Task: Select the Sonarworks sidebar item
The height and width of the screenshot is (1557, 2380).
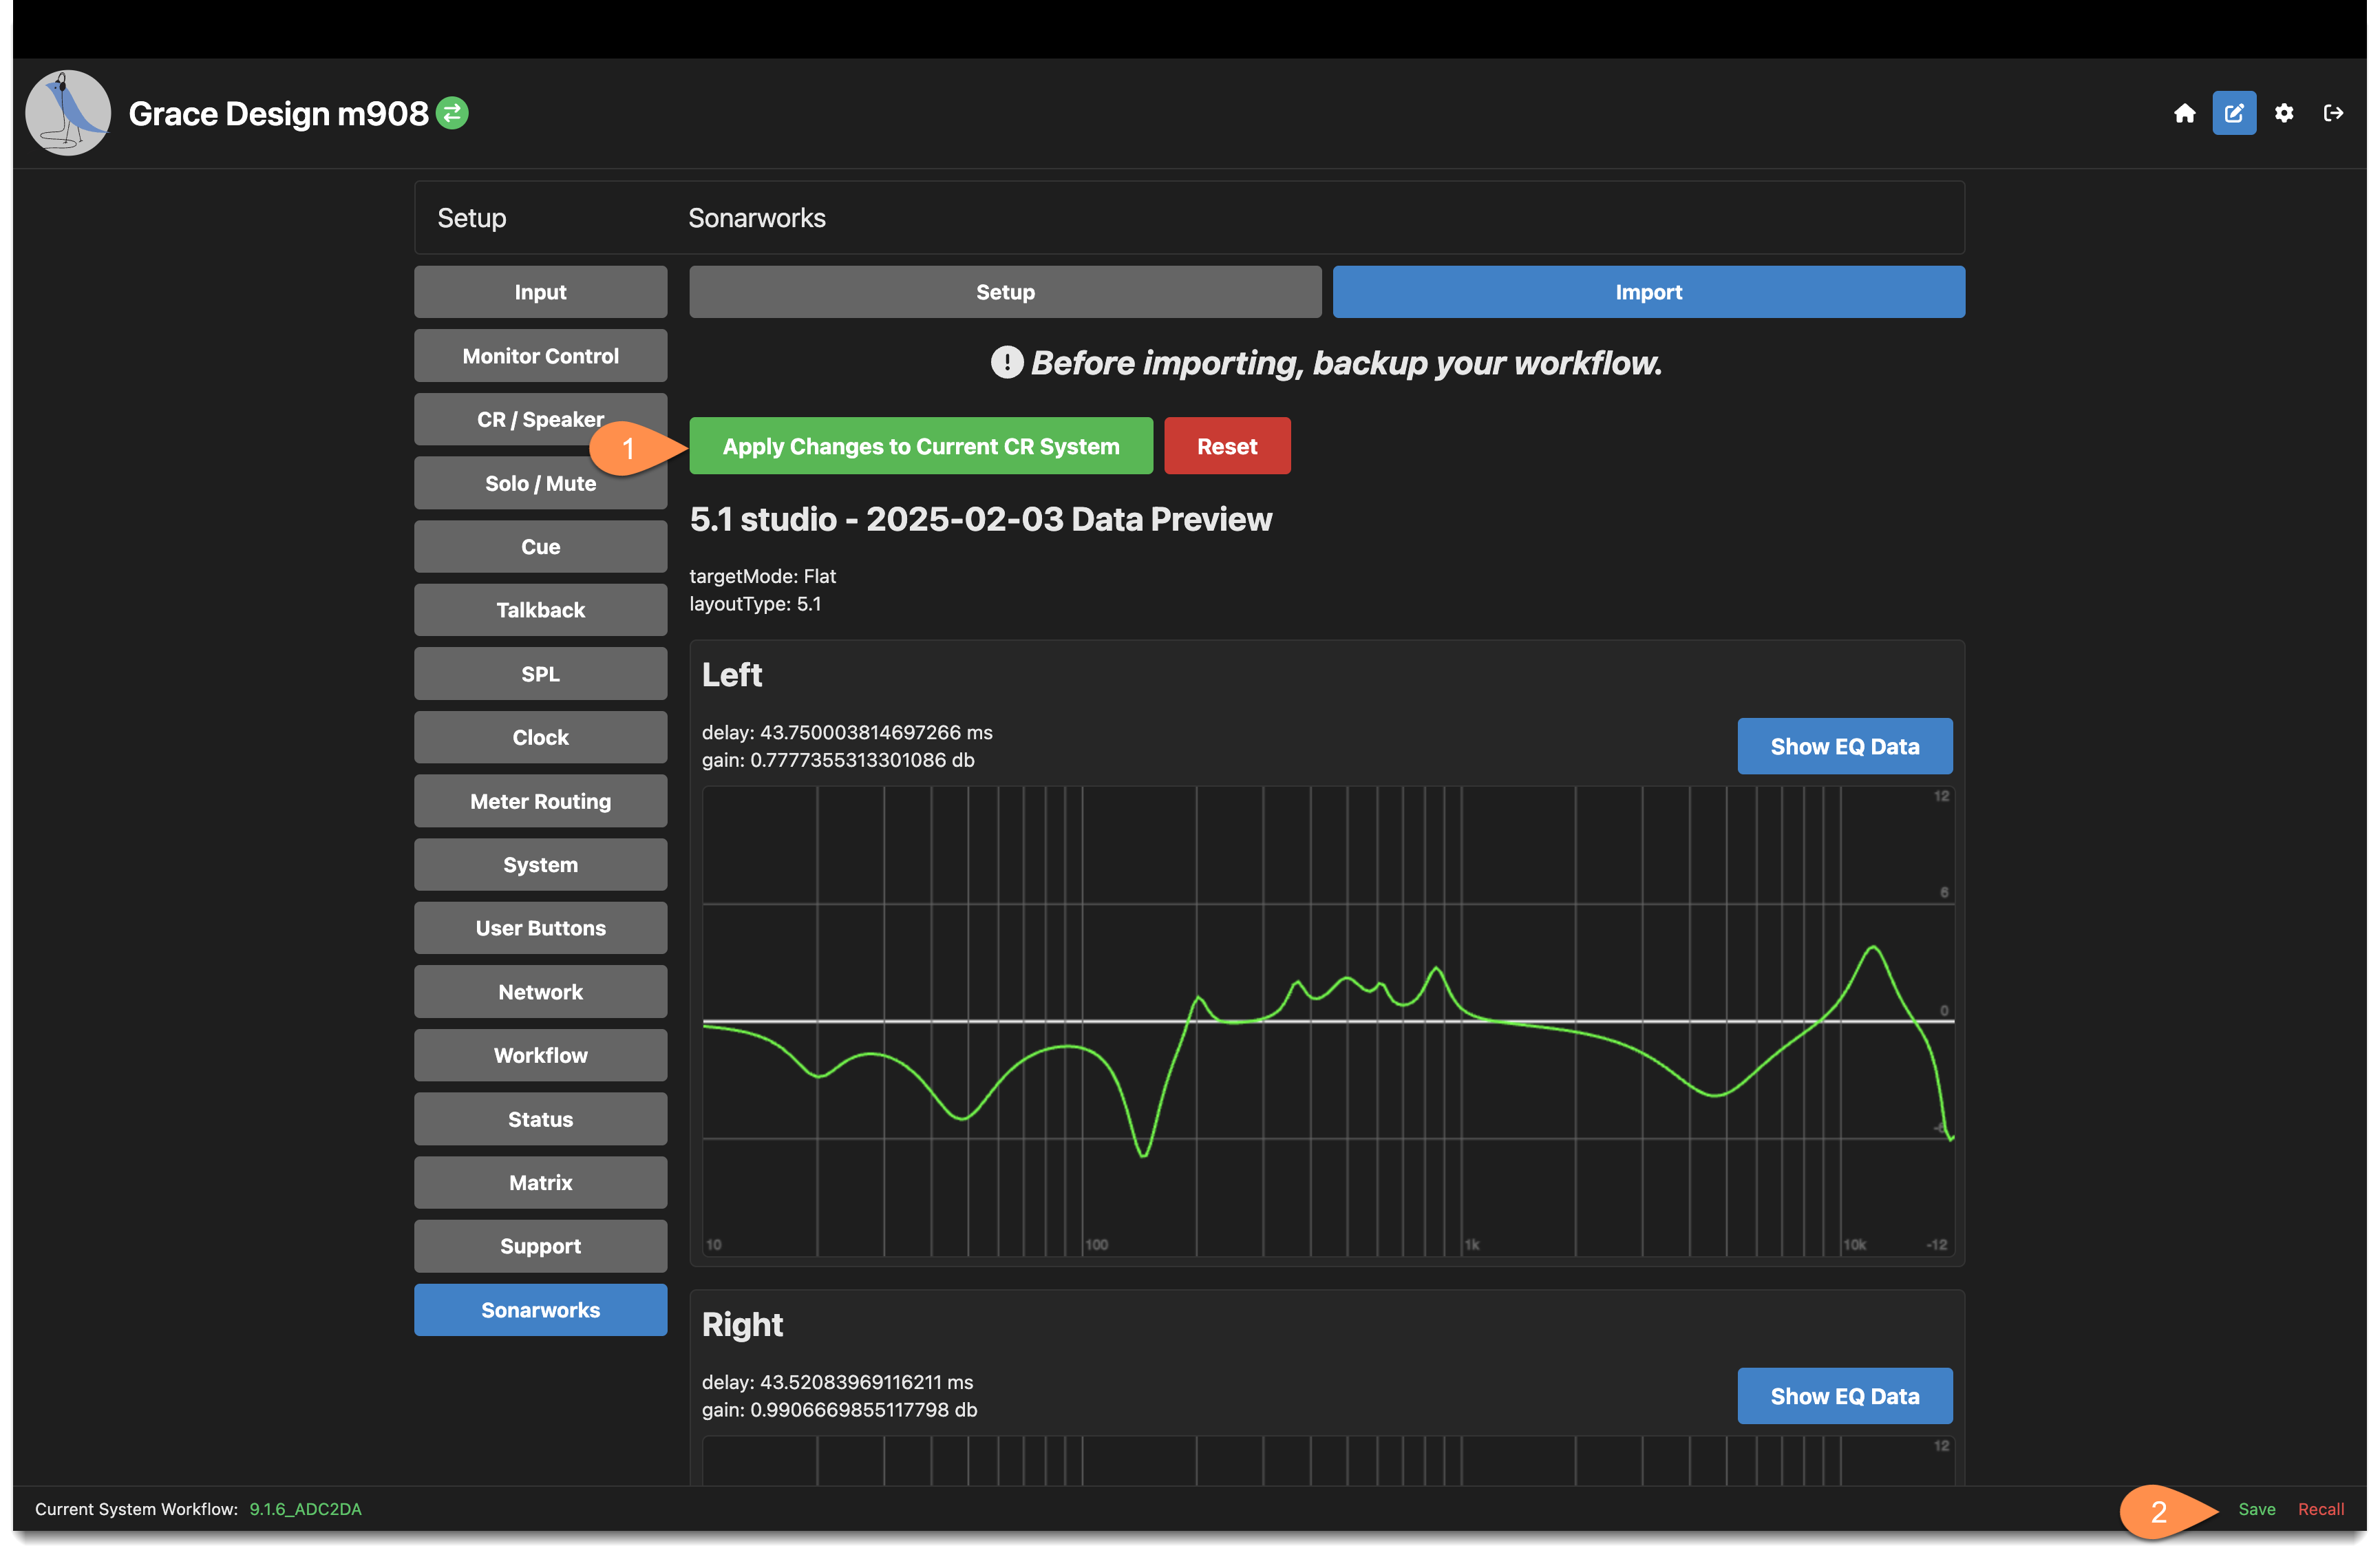Action: (540, 1310)
